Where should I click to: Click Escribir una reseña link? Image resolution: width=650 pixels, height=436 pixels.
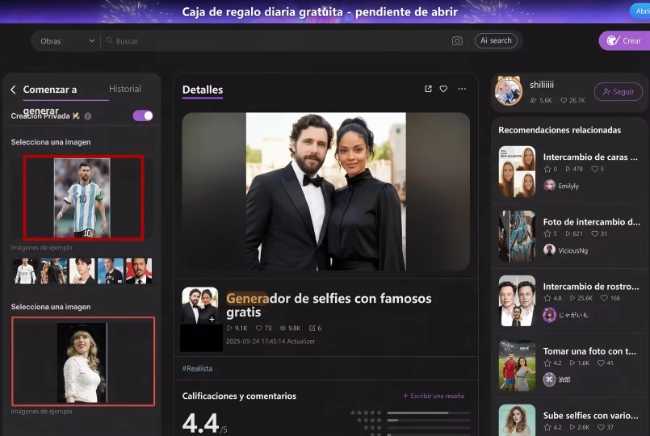[434, 396]
